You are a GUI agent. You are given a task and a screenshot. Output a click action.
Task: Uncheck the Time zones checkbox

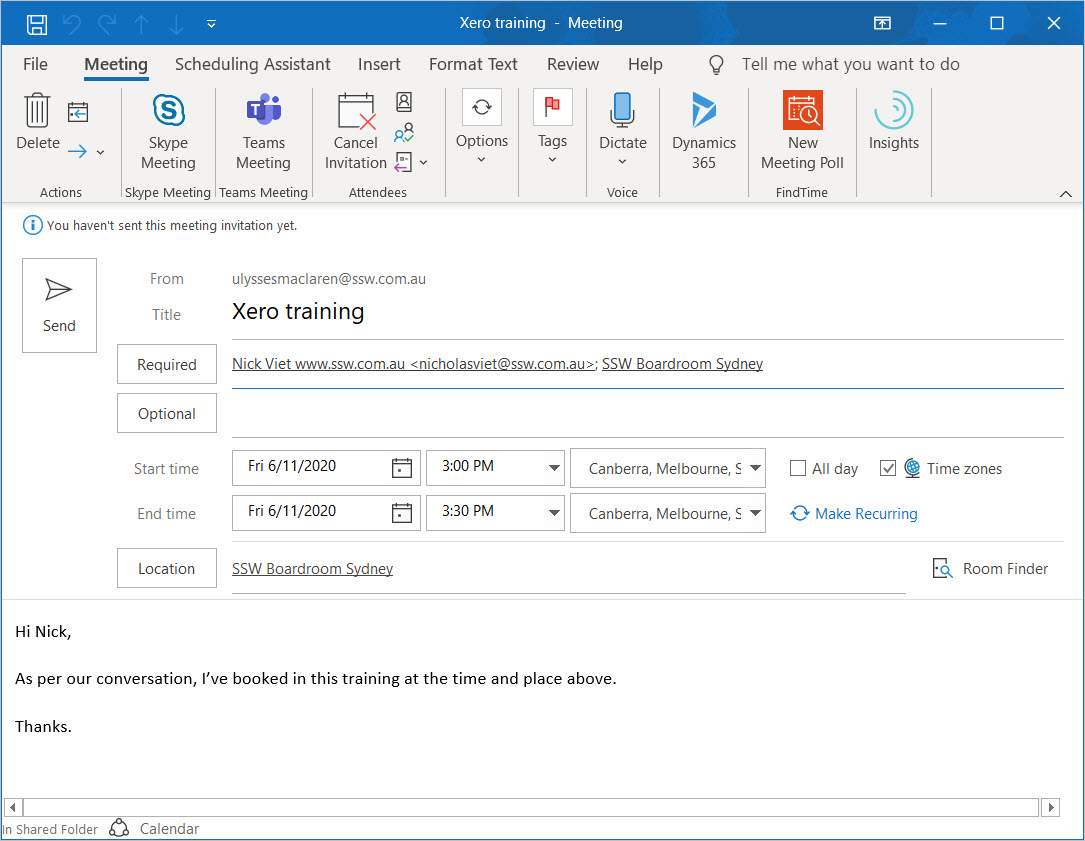(888, 468)
